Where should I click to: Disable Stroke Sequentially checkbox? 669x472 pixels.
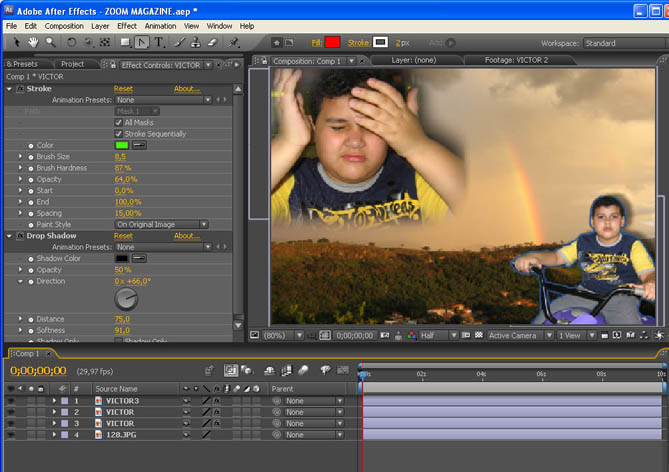[x=119, y=133]
